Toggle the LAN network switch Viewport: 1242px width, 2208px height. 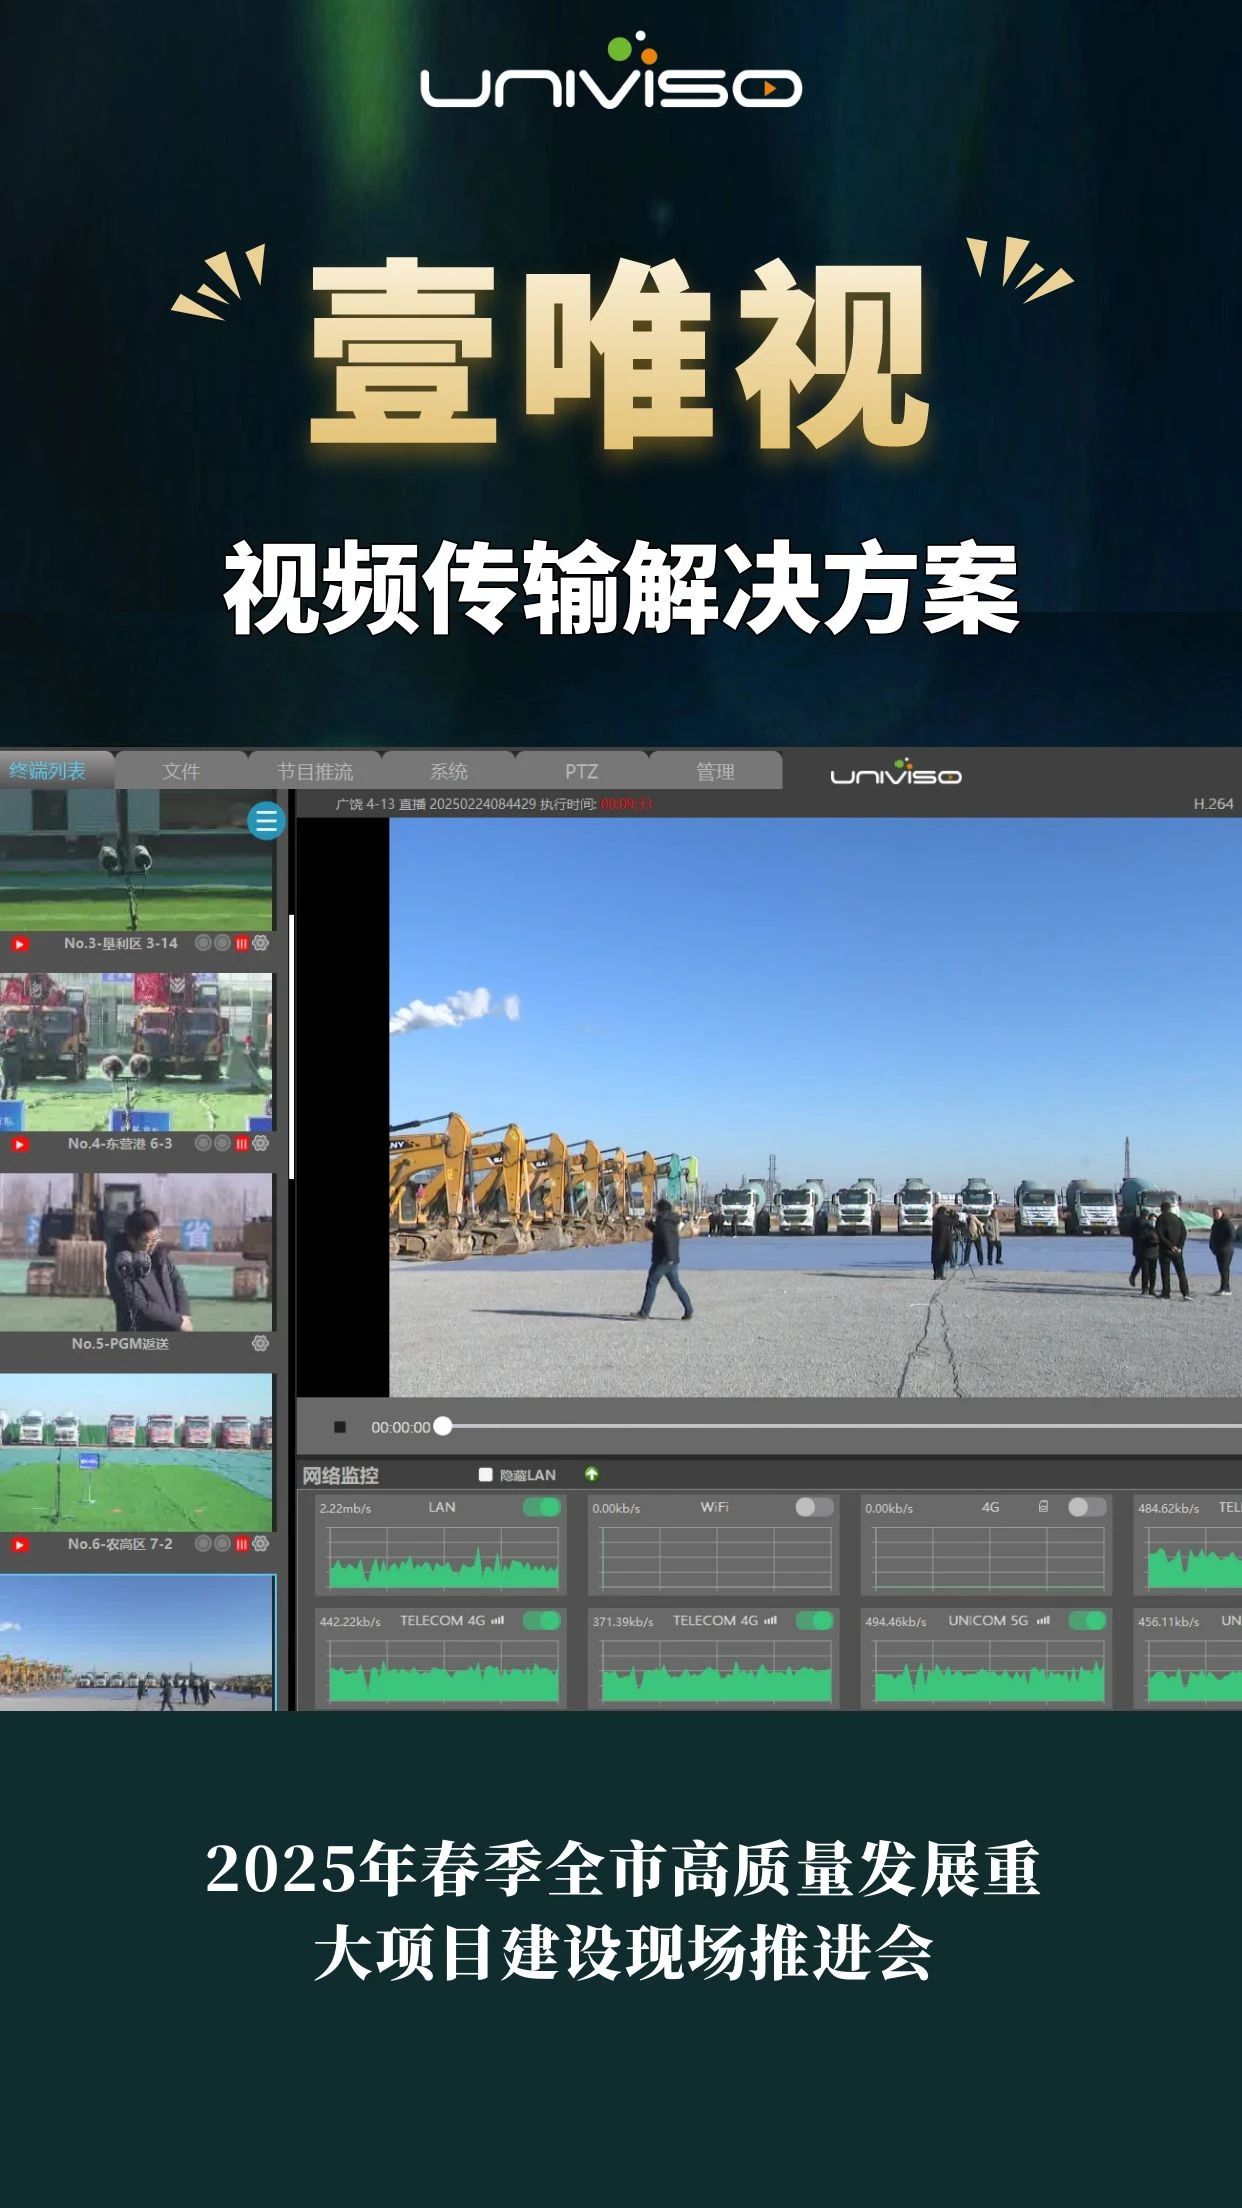[x=542, y=1507]
